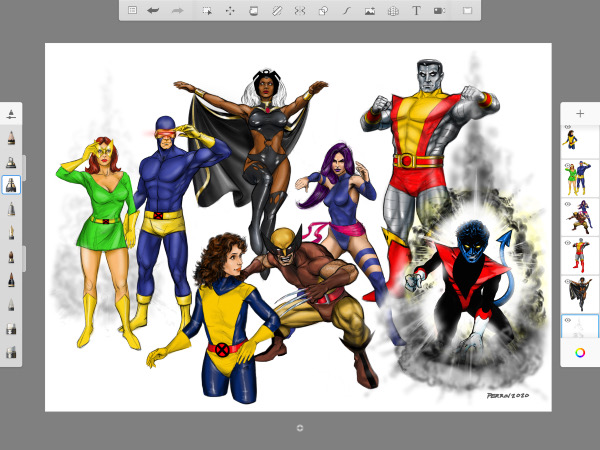Select the pencil brush in the palette
This screenshot has width=600, height=450.
point(11,138)
